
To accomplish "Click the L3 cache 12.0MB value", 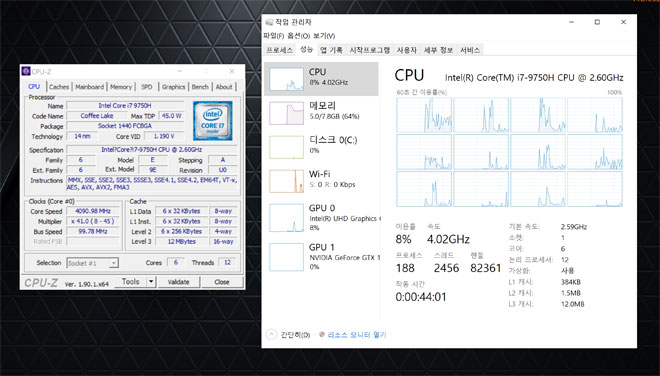I will click(572, 304).
